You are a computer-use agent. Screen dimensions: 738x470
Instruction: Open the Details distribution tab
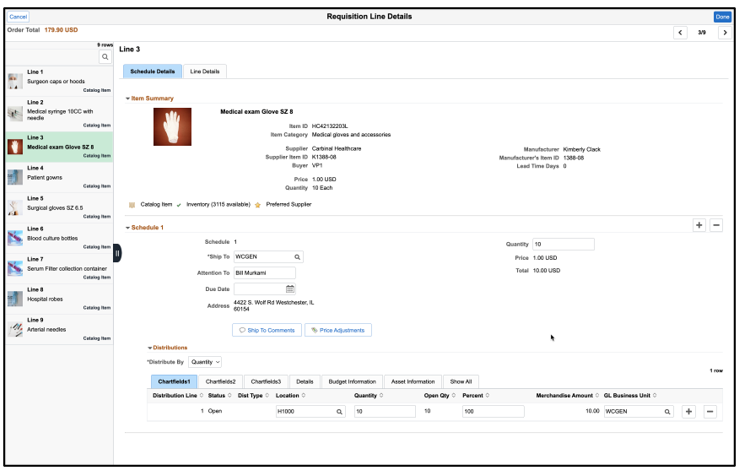305,382
